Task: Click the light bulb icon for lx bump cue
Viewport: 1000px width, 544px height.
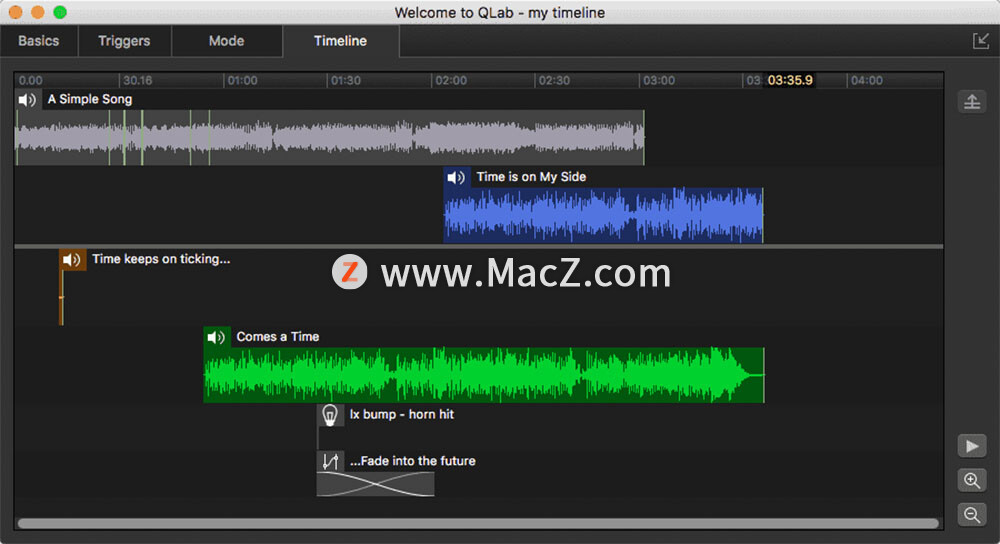Action: pos(330,415)
